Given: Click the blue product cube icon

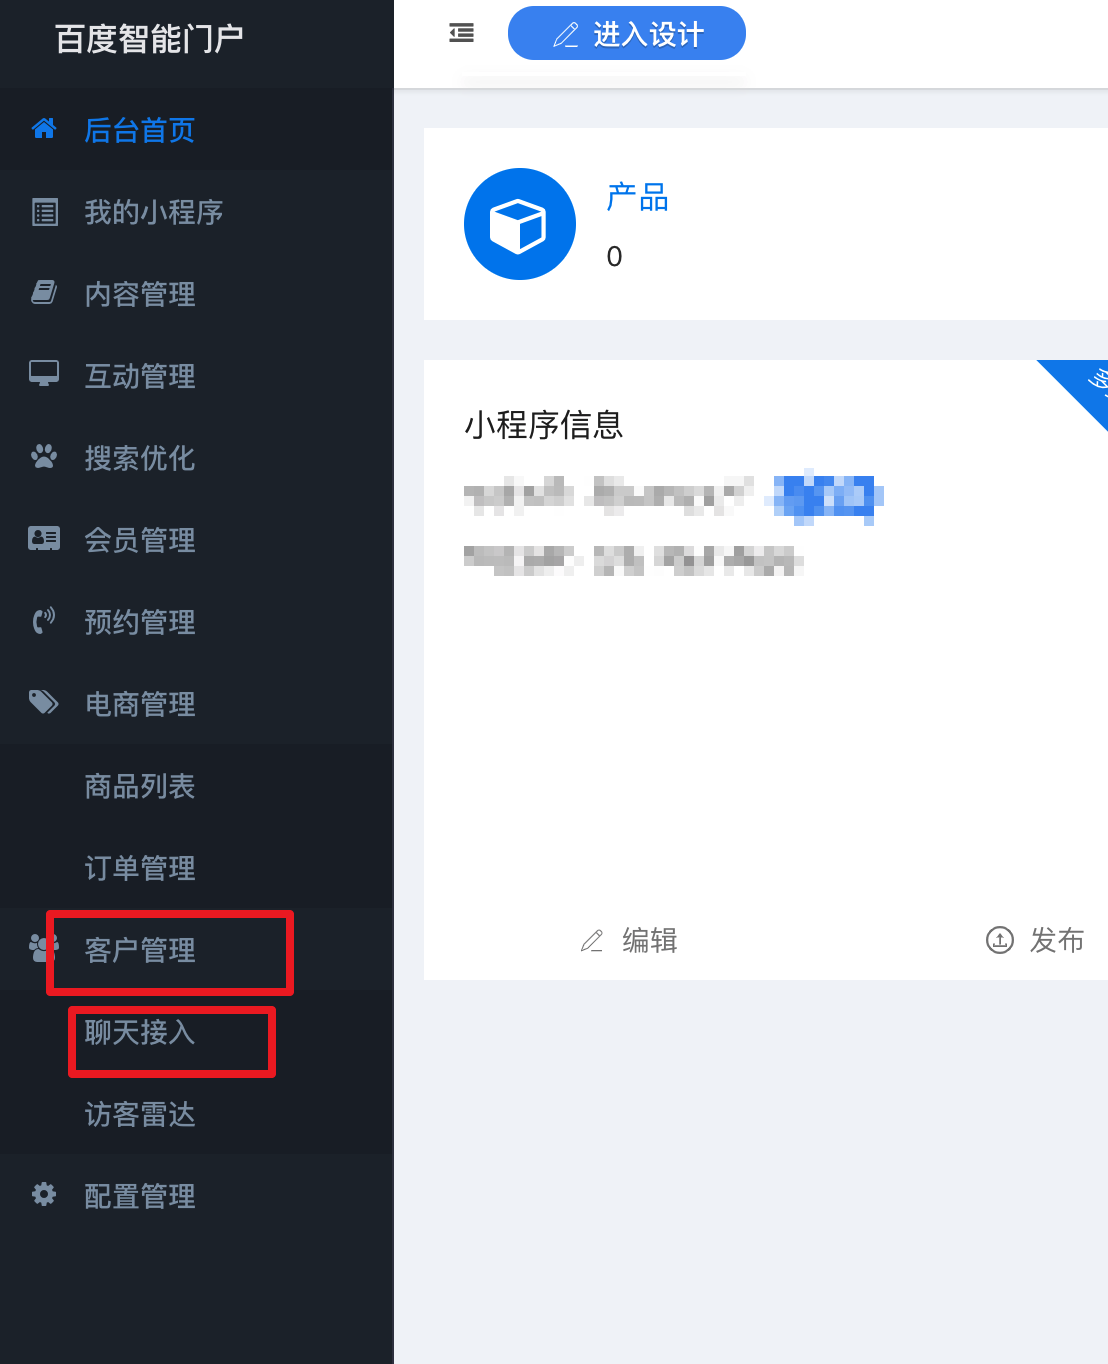Looking at the screenshot, I should click(x=520, y=224).
